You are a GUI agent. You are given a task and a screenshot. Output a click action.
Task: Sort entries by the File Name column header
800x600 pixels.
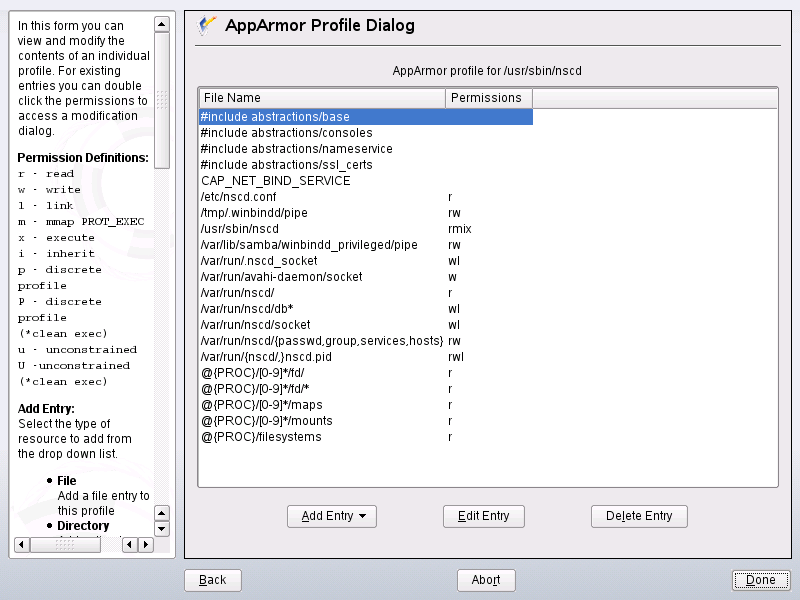point(320,98)
